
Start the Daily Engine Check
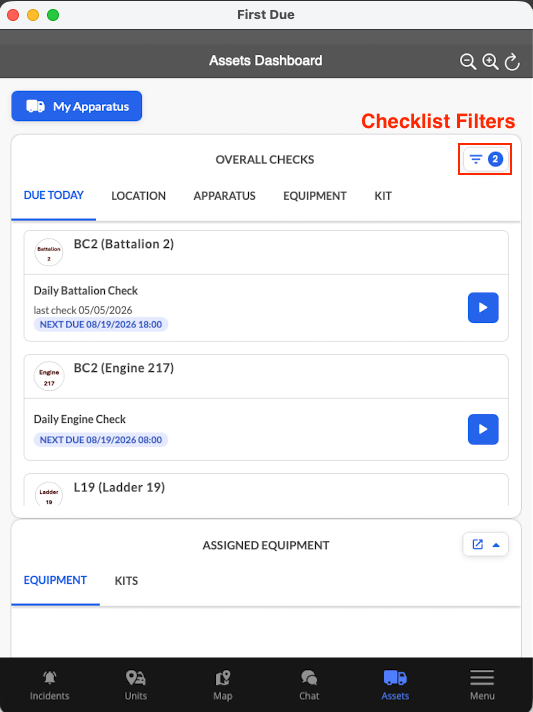click(483, 429)
